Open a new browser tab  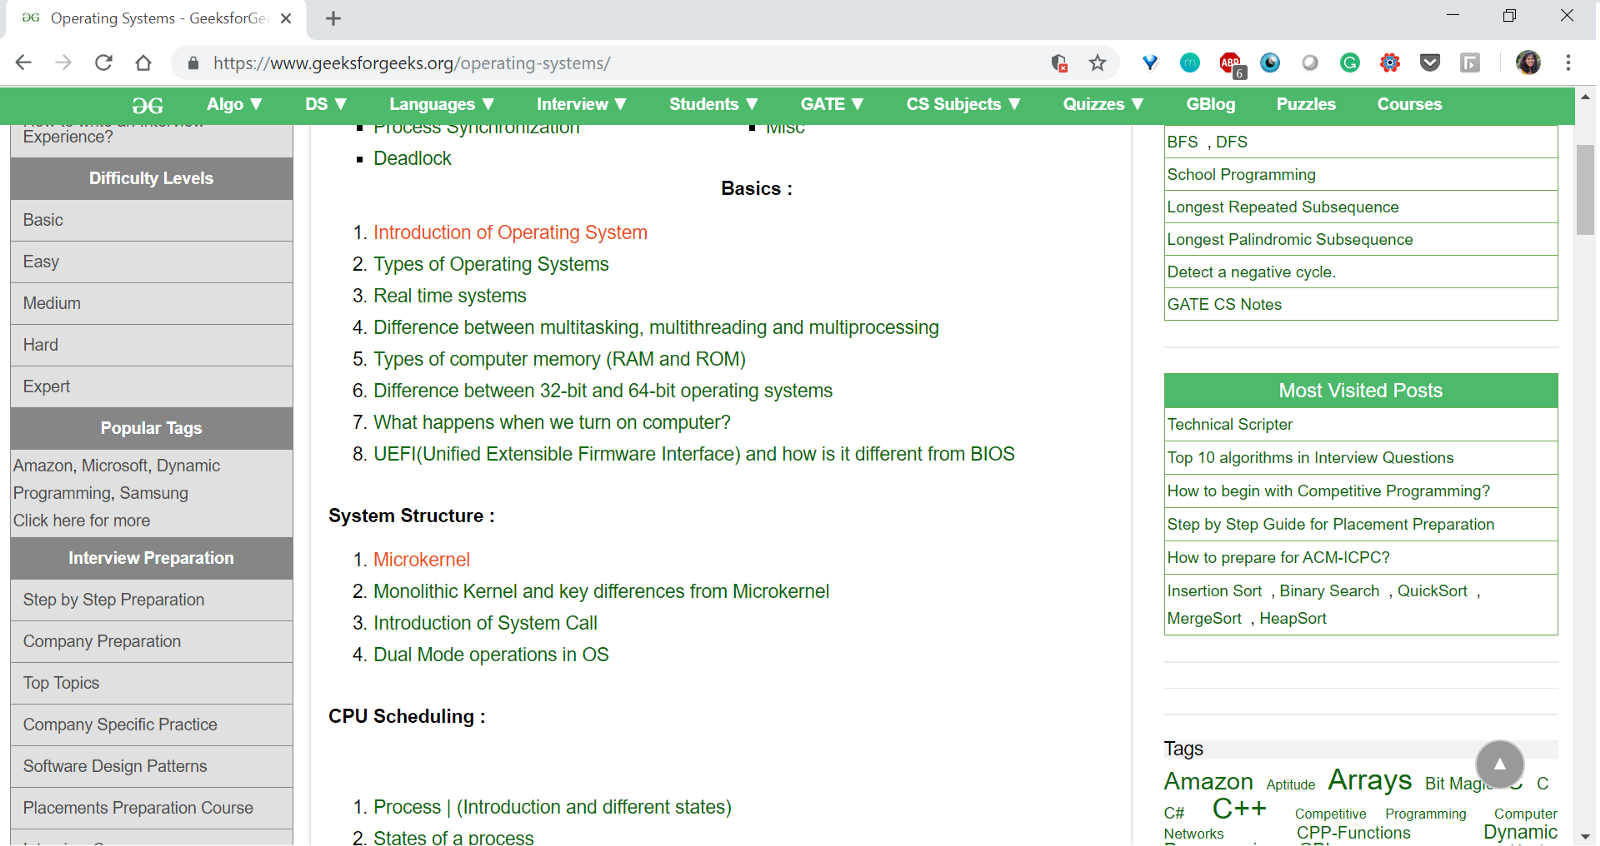(x=333, y=18)
